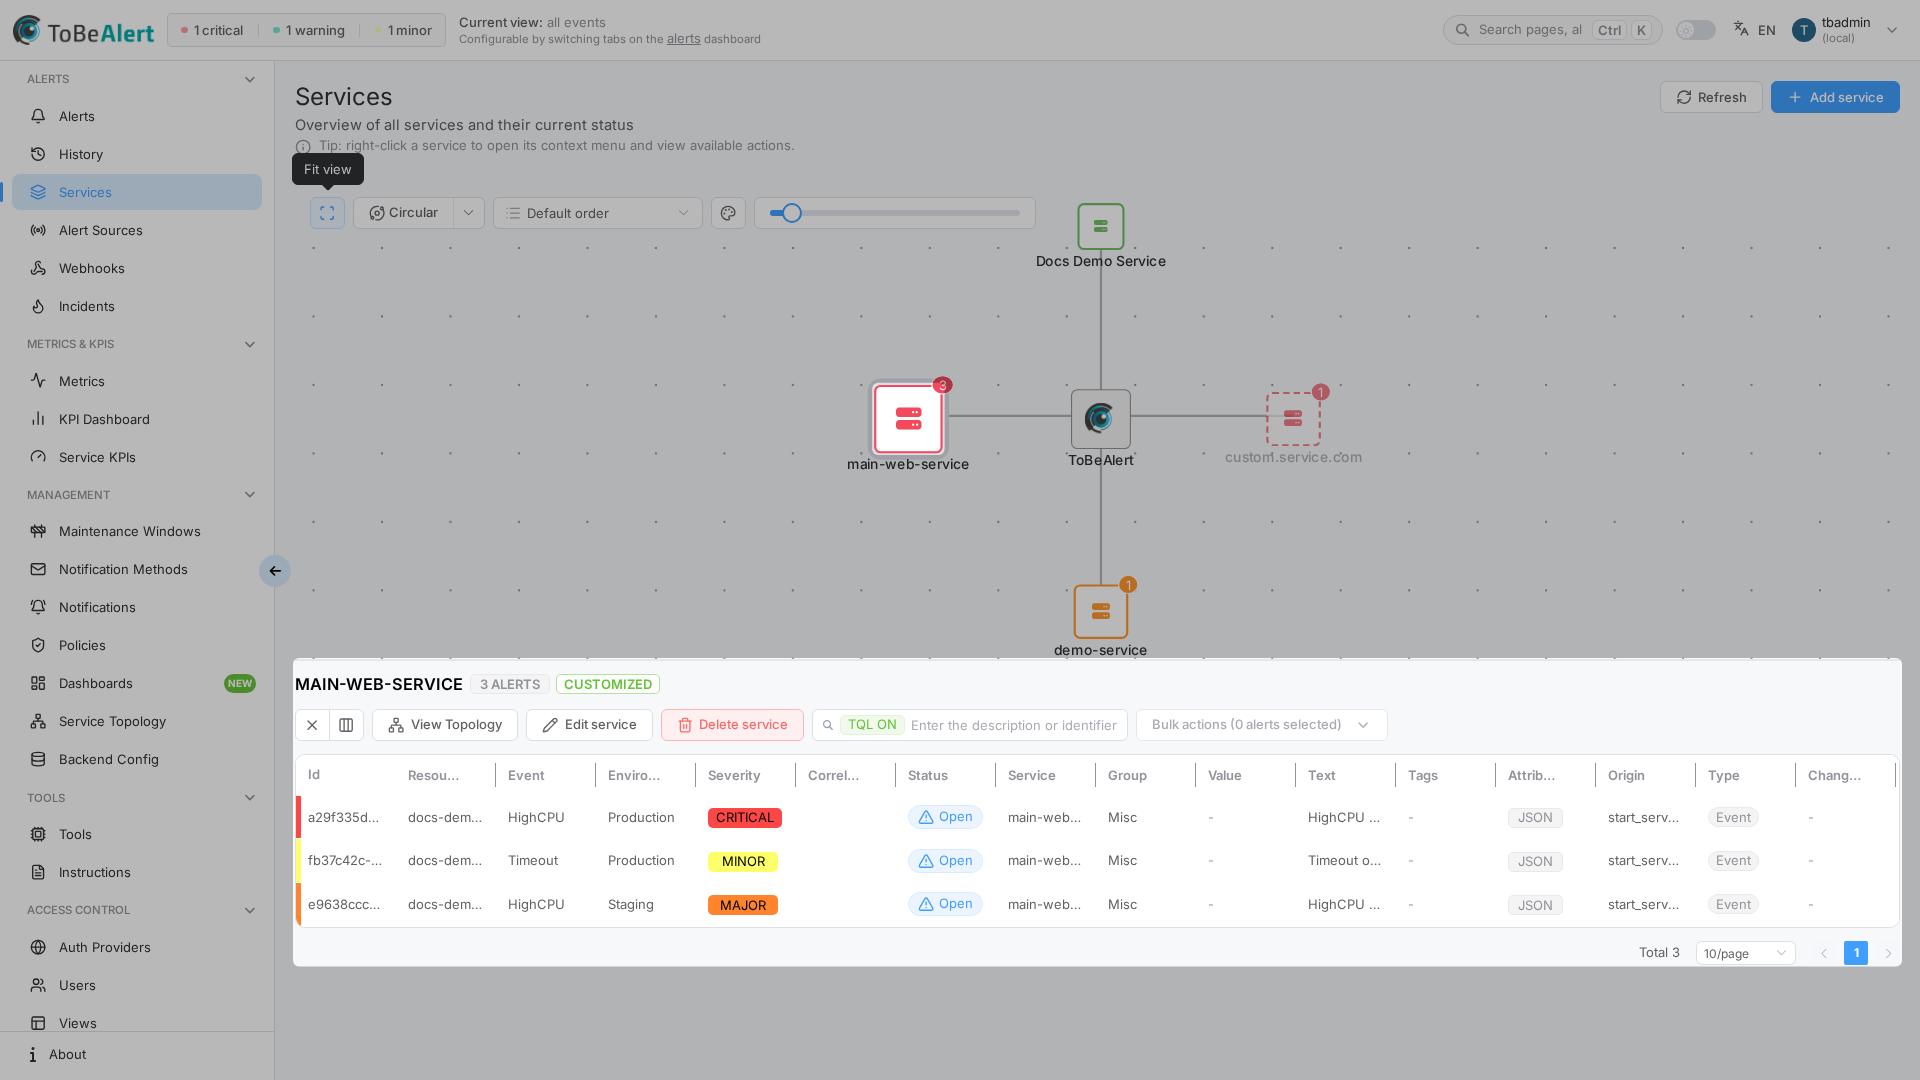Screen dimensions: 1920x1080
Task: Click the Add service button
Action: click(1835, 97)
